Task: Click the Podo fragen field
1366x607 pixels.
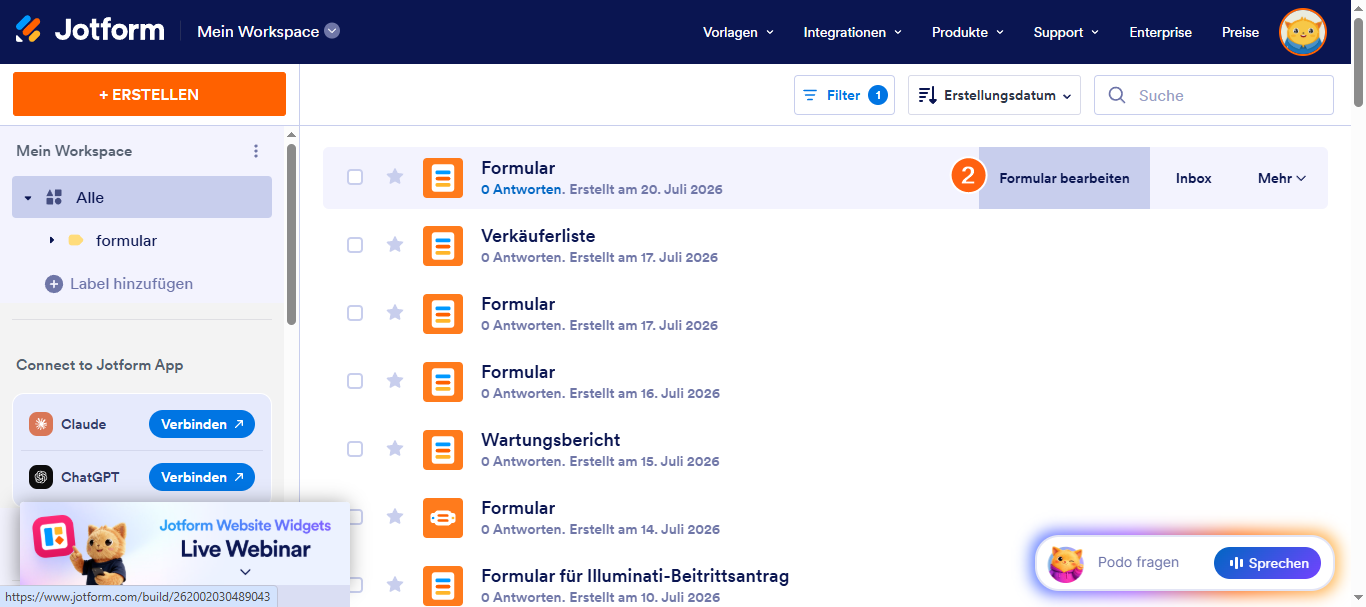Action: coord(1138,563)
